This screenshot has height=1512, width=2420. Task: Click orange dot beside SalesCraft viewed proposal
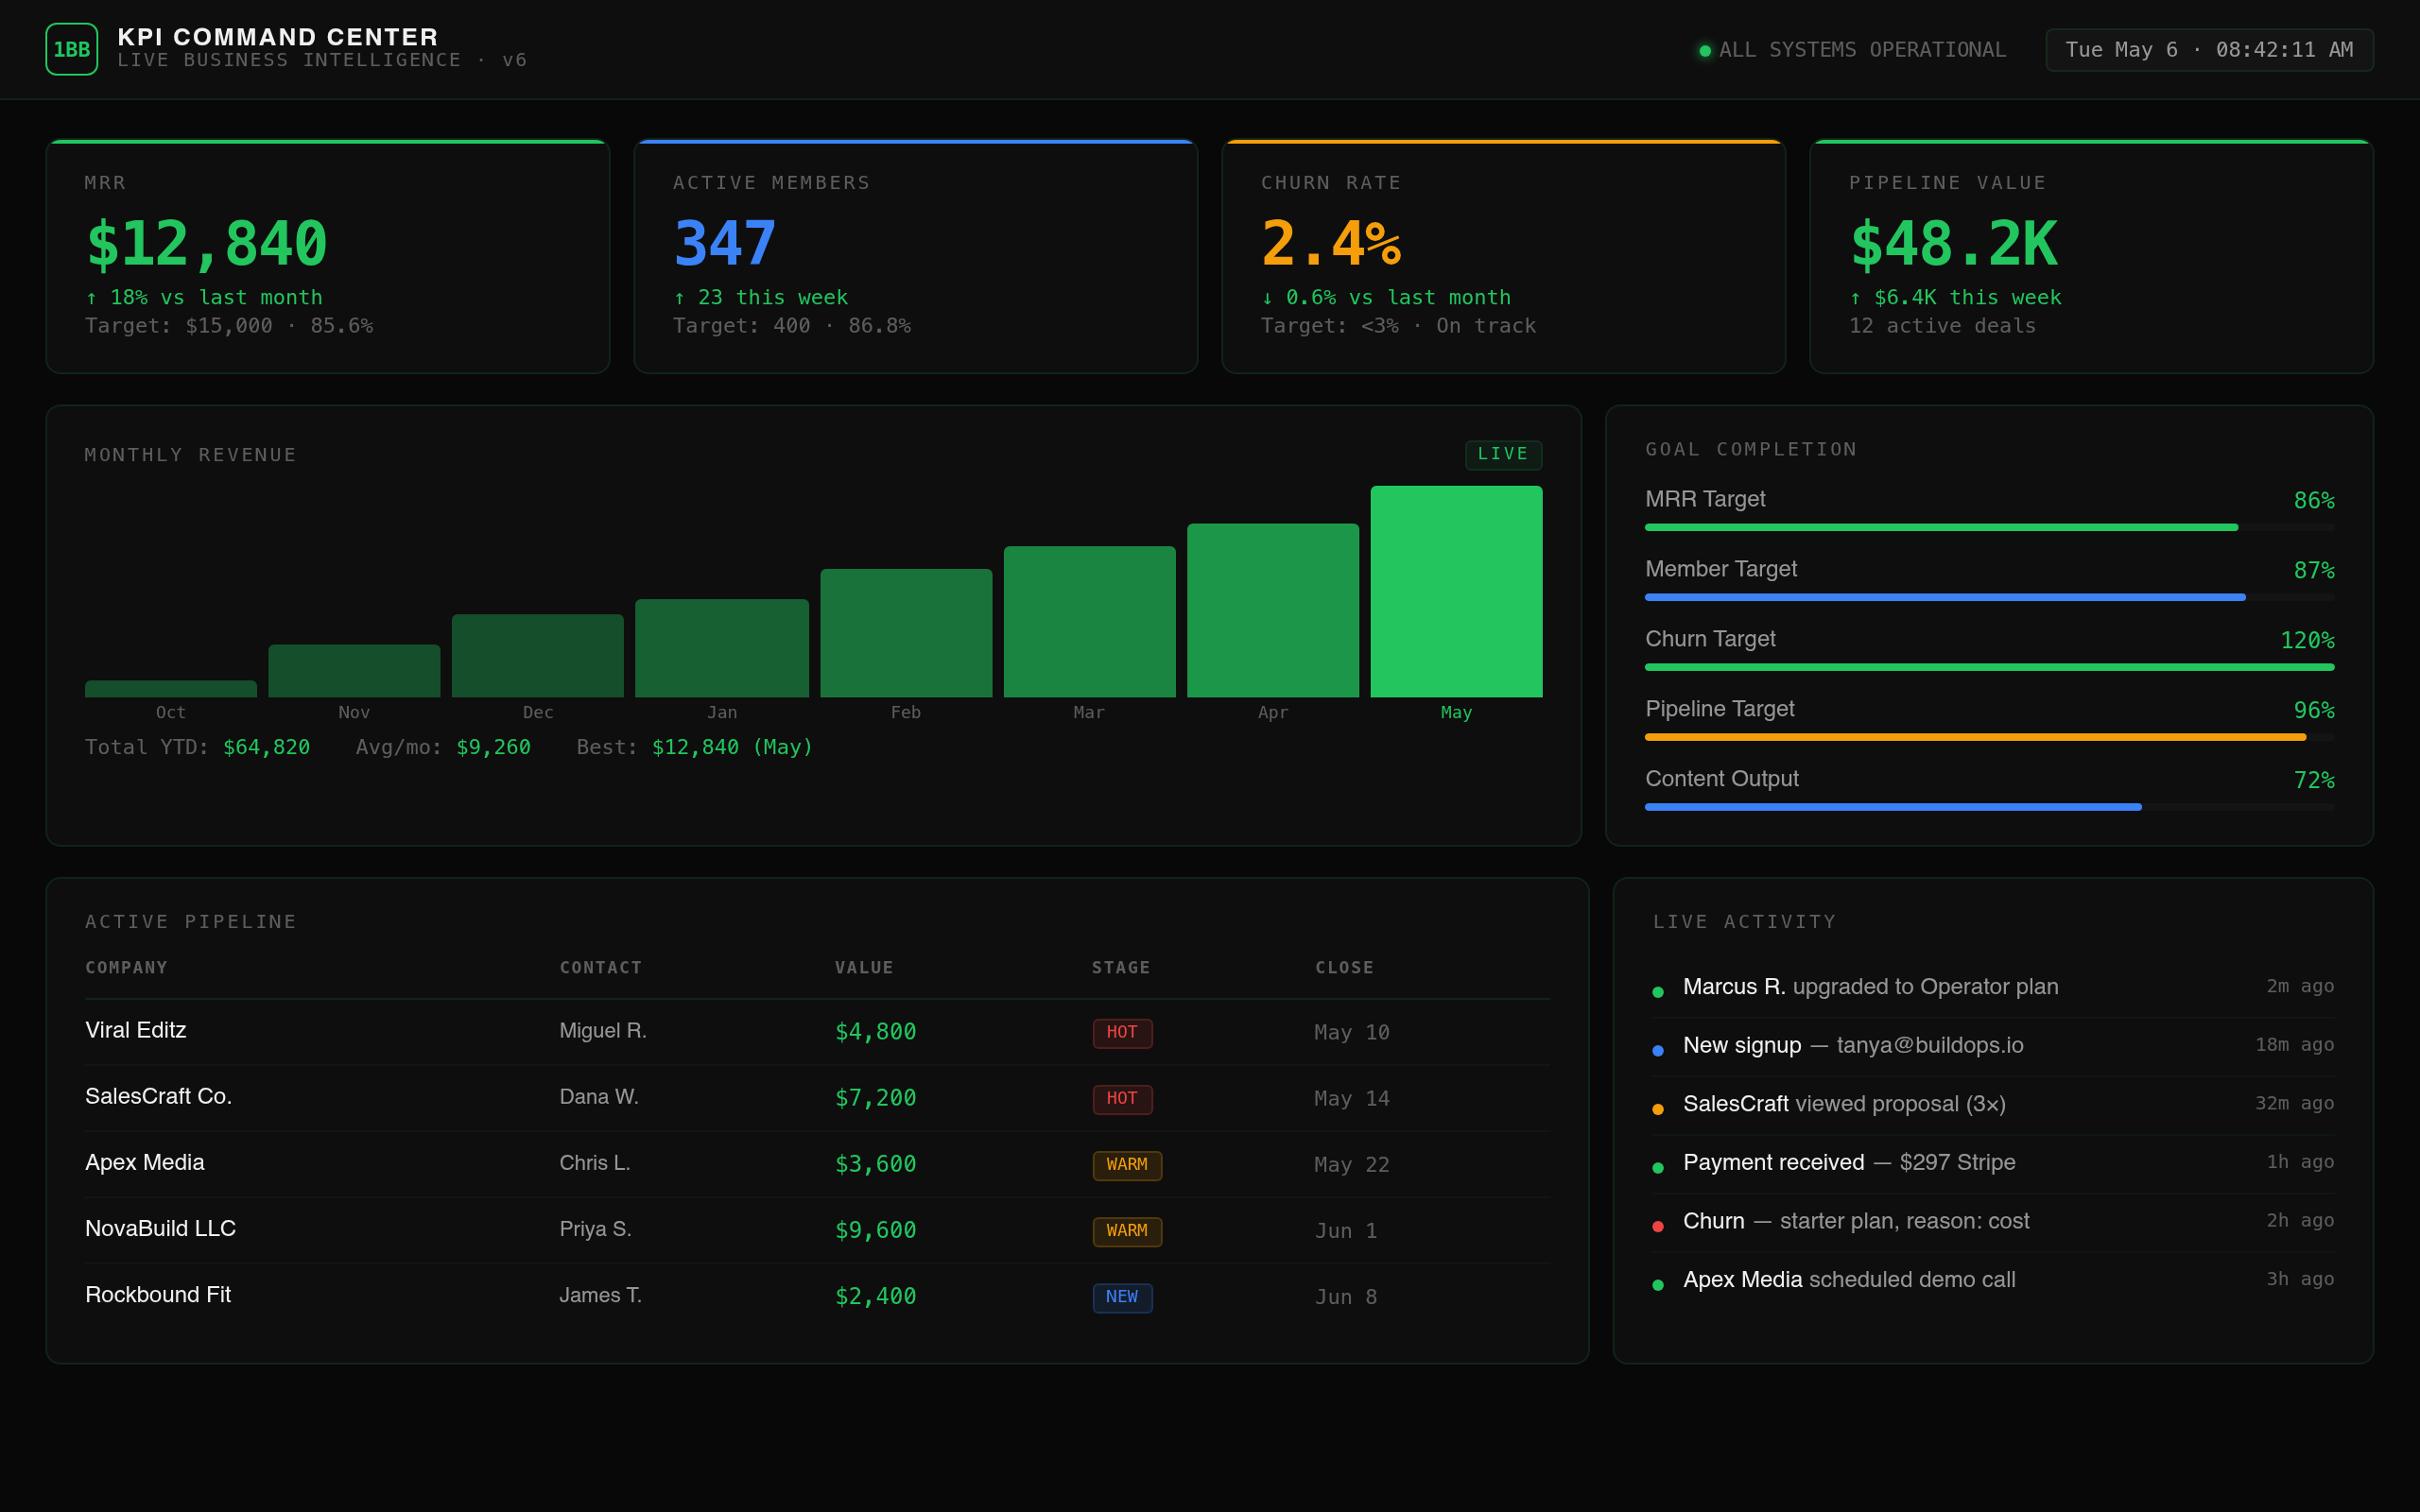(x=1658, y=1109)
